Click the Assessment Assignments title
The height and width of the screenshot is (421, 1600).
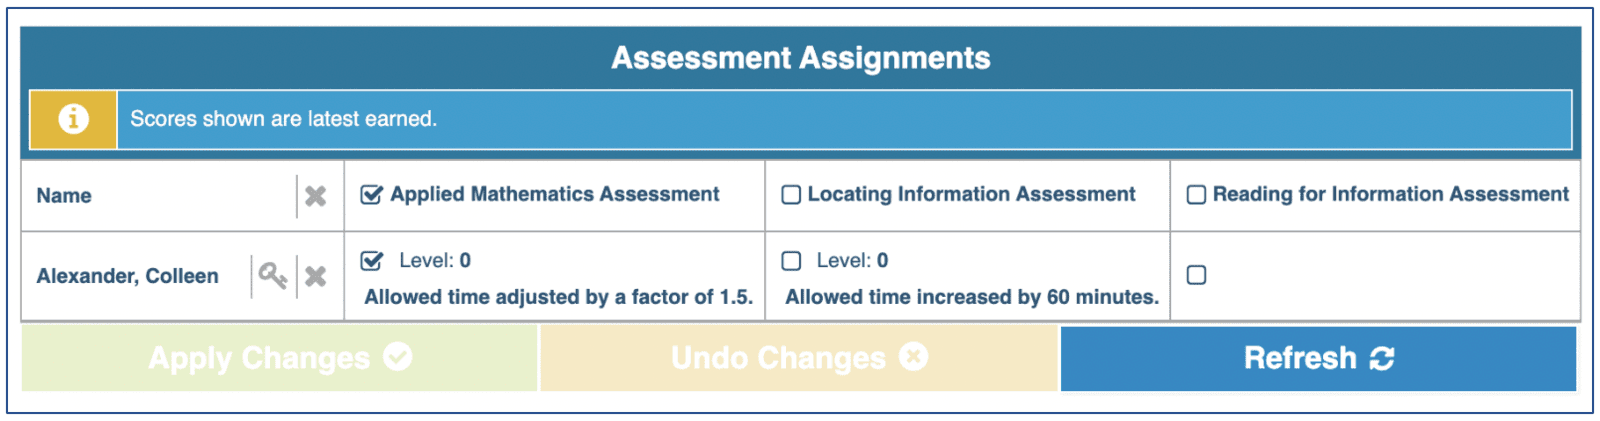coord(800,58)
